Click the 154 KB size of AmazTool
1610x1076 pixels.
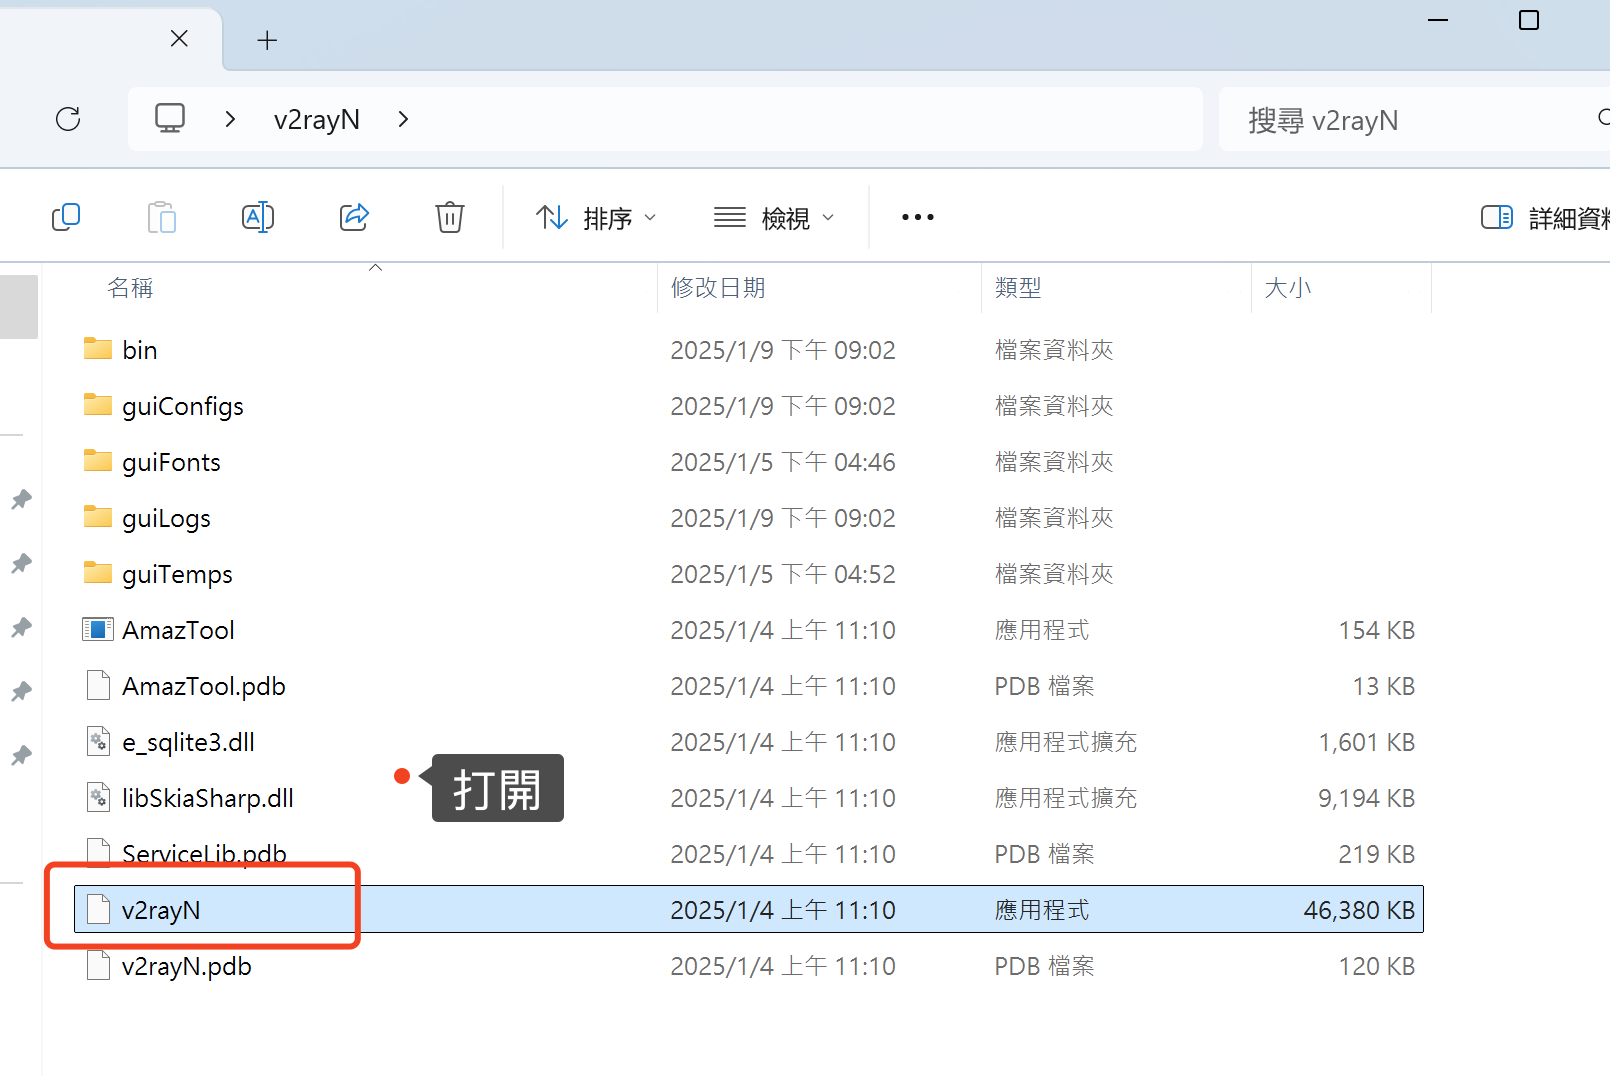coord(1377,630)
